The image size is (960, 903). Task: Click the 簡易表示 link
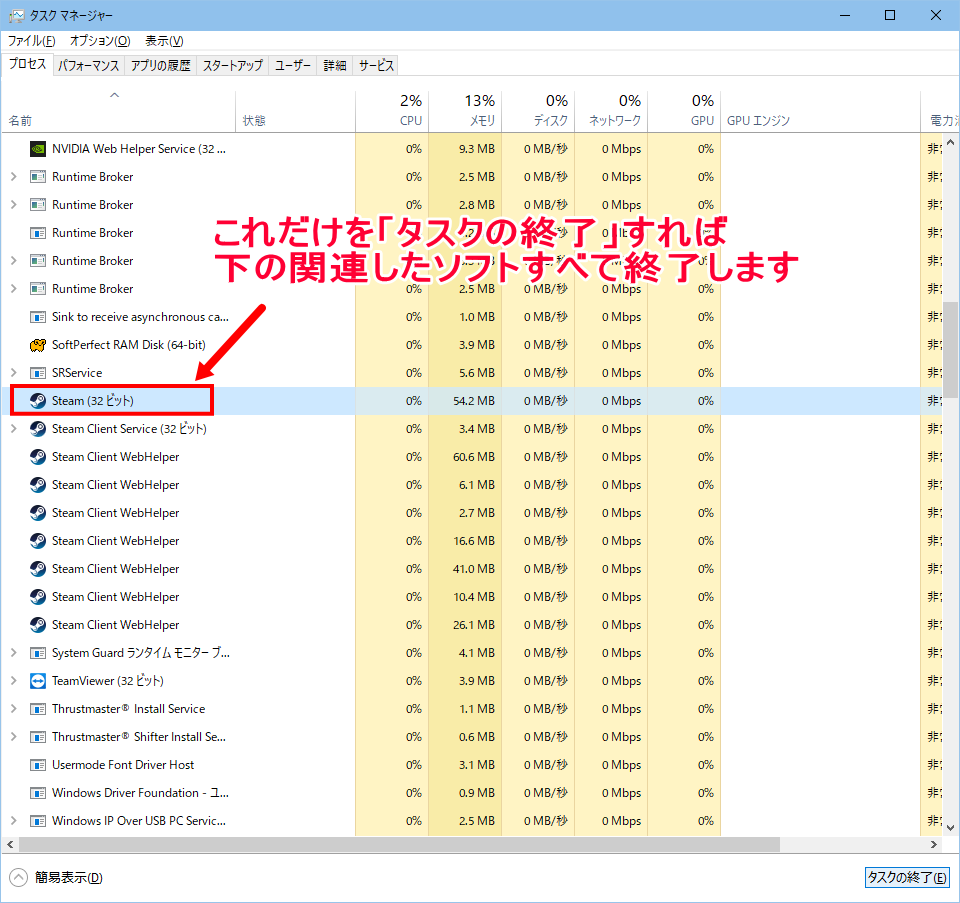pos(69,877)
